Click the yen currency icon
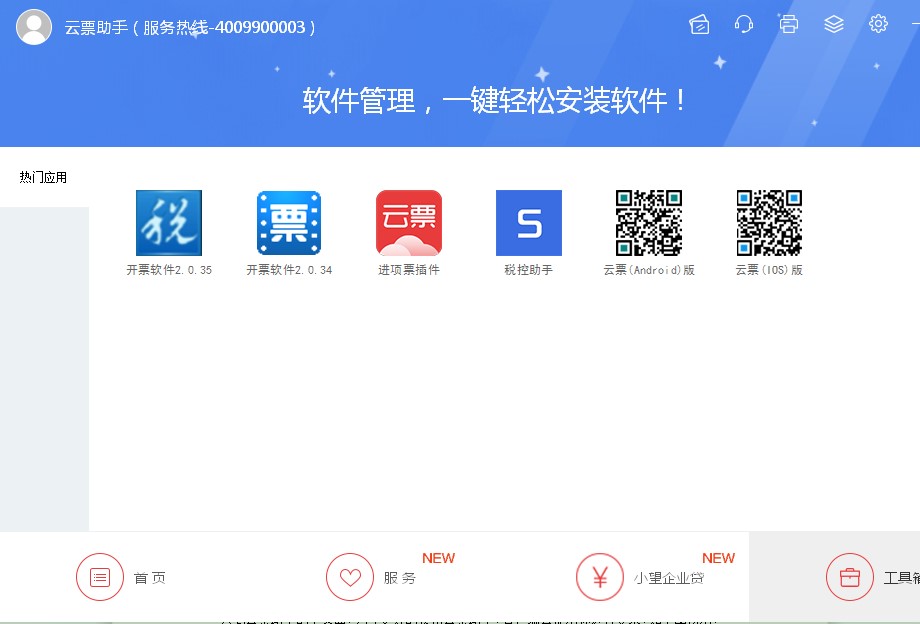This screenshot has width=920, height=624. 600,577
